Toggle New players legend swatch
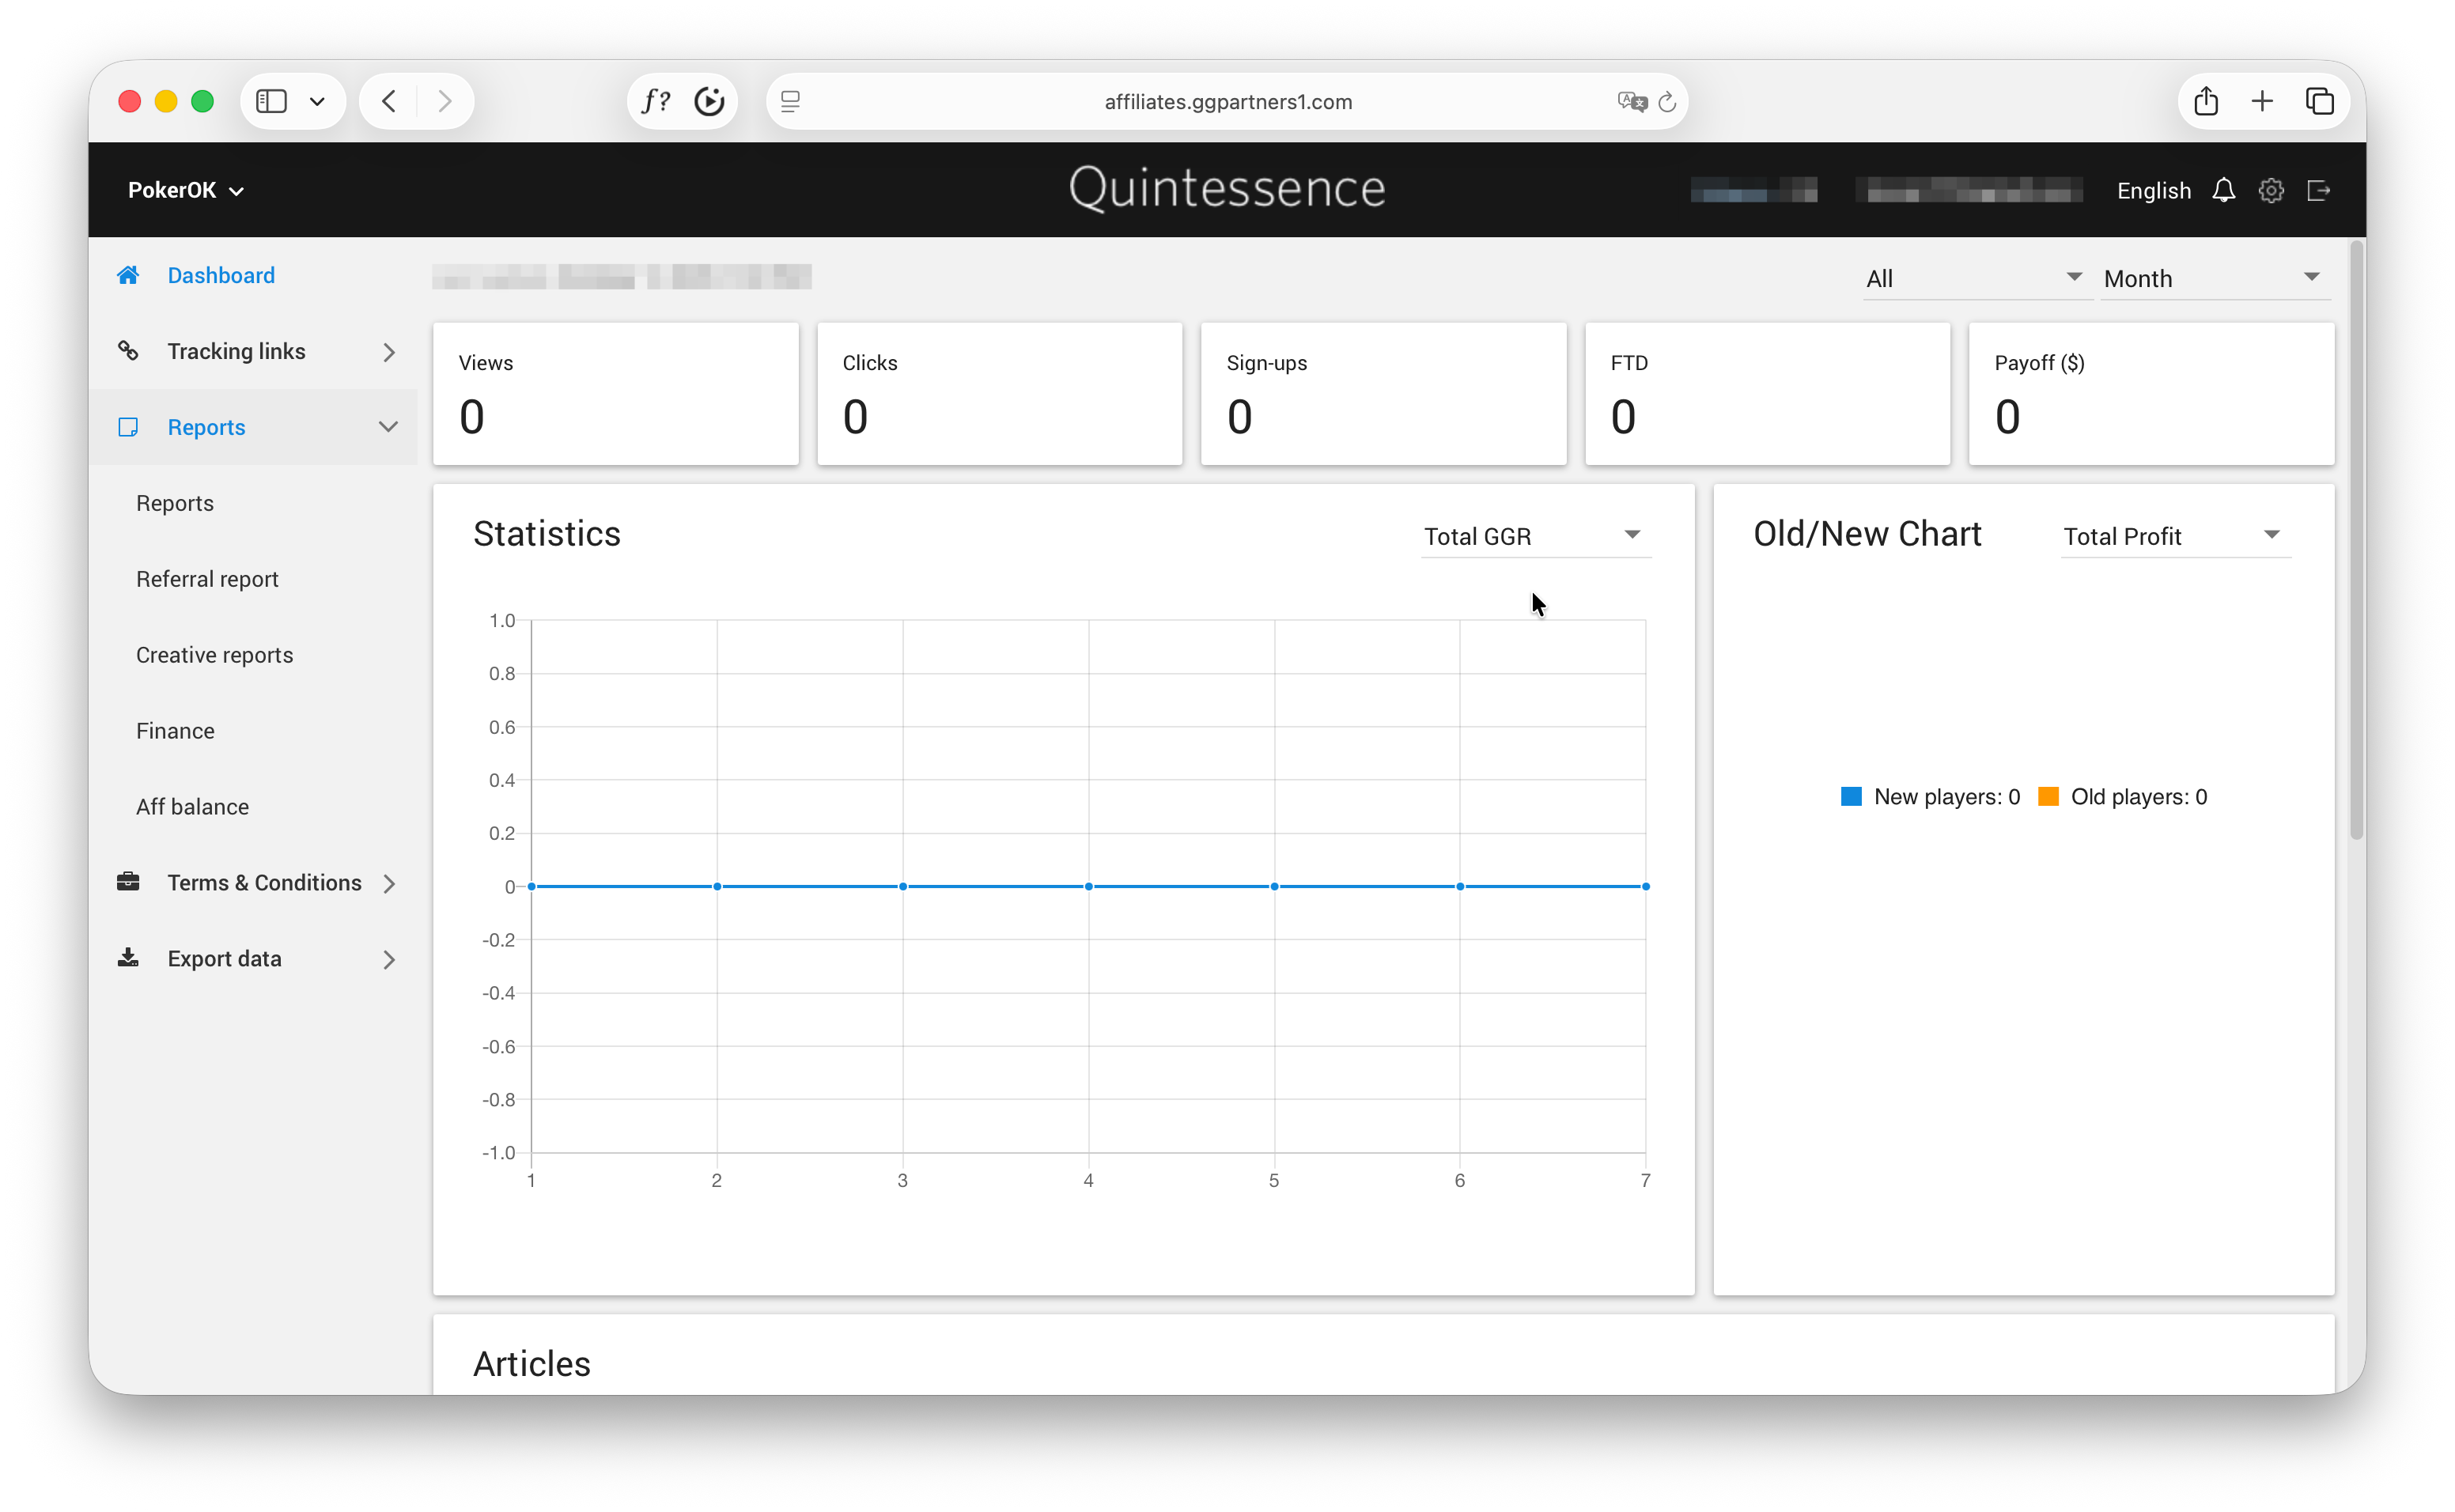The width and height of the screenshot is (2455, 1512). click(x=1851, y=796)
